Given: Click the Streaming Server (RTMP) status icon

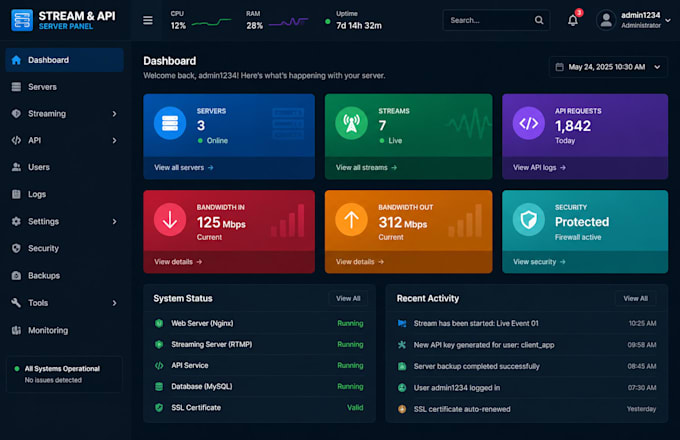Looking at the screenshot, I should (159, 344).
